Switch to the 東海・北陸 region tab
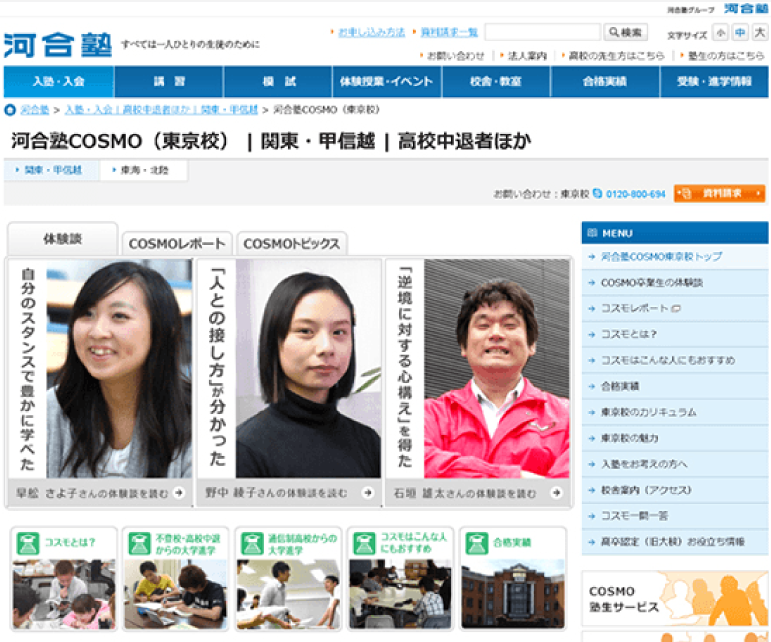The height and width of the screenshot is (642, 771). pyautogui.click(x=144, y=170)
